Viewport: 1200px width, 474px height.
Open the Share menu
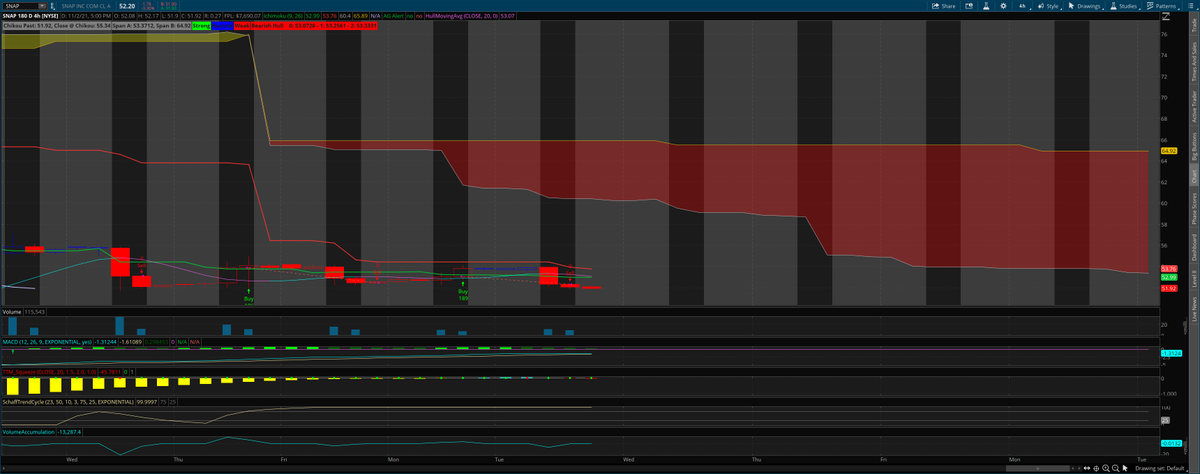[943, 6]
